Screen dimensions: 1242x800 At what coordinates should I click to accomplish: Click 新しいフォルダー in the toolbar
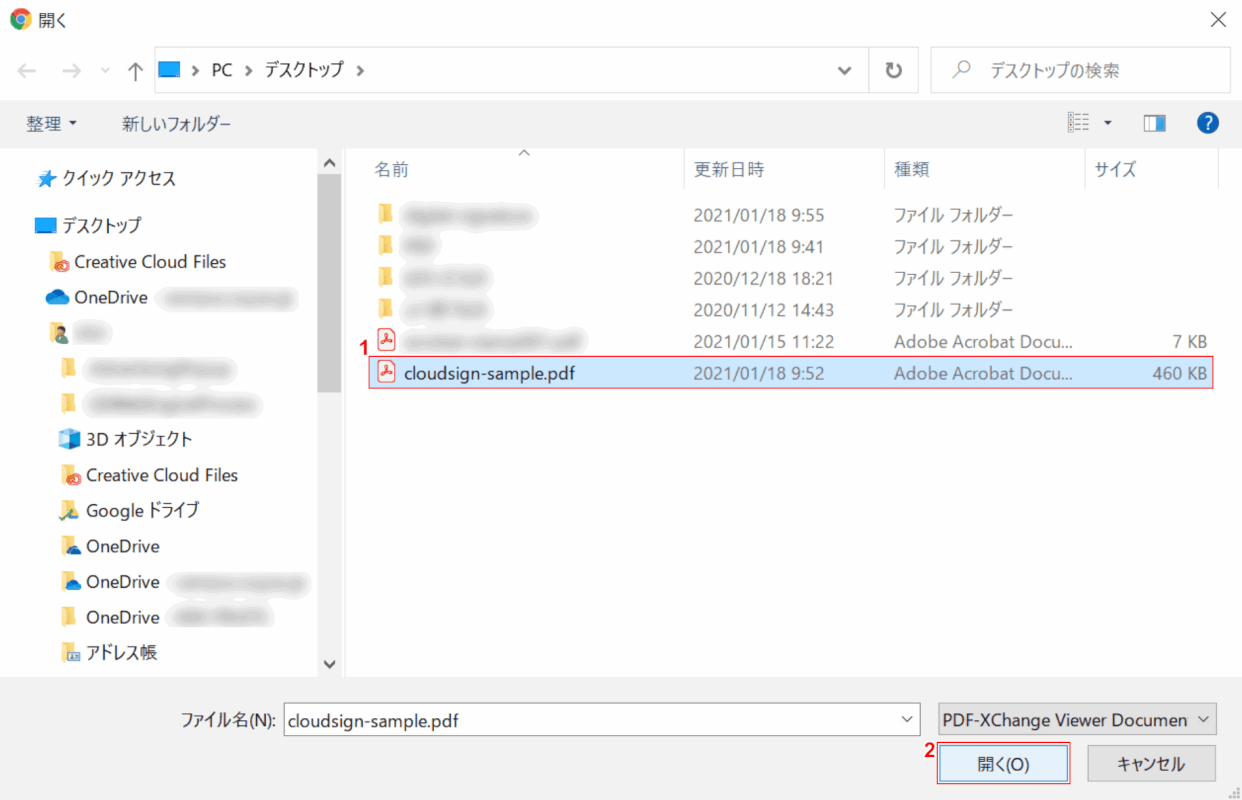pyautogui.click(x=176, y=124)
